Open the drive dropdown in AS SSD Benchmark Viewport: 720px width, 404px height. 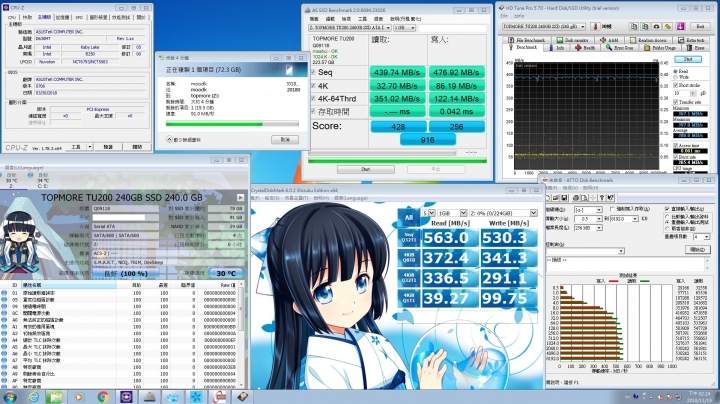(x=349, y=28)
